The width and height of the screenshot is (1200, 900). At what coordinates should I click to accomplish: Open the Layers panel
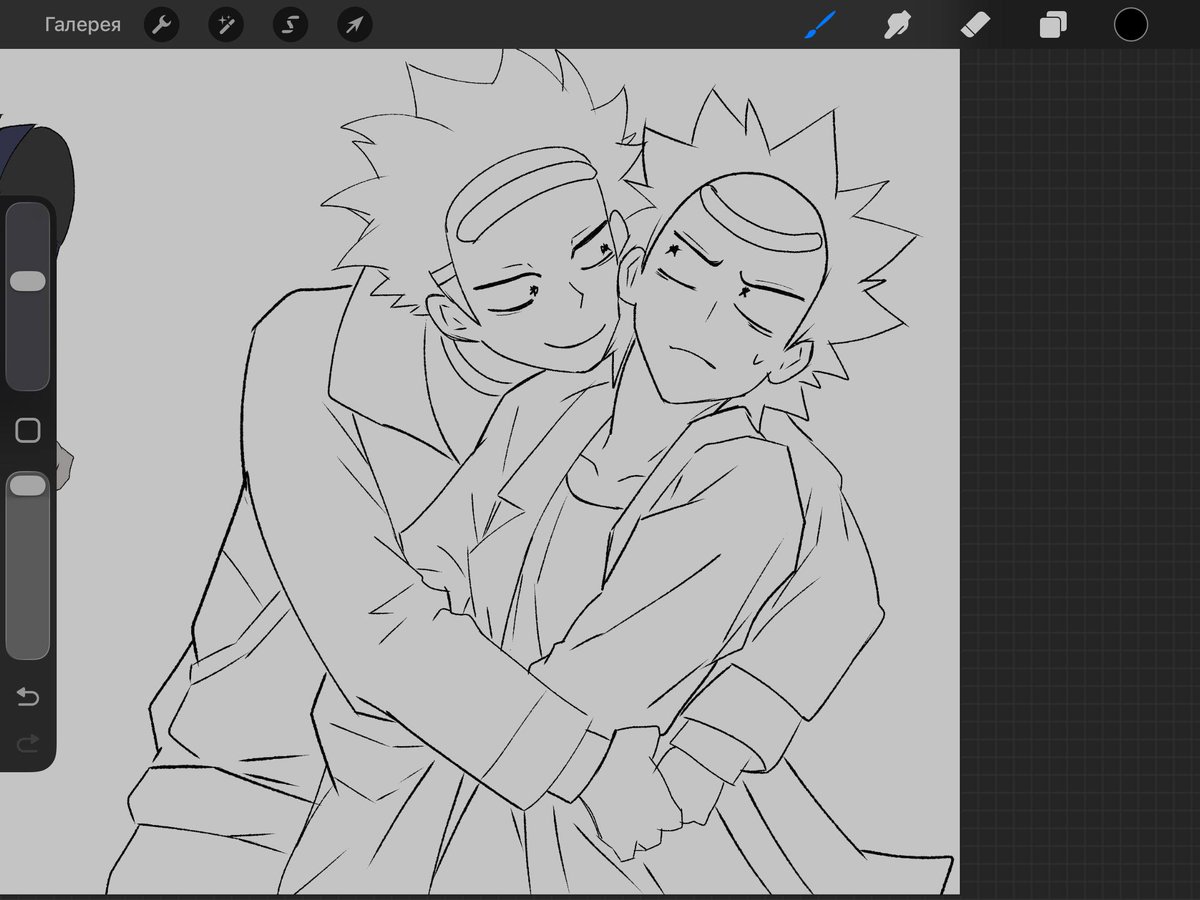pyautogui.click(x=1053, y=25)
